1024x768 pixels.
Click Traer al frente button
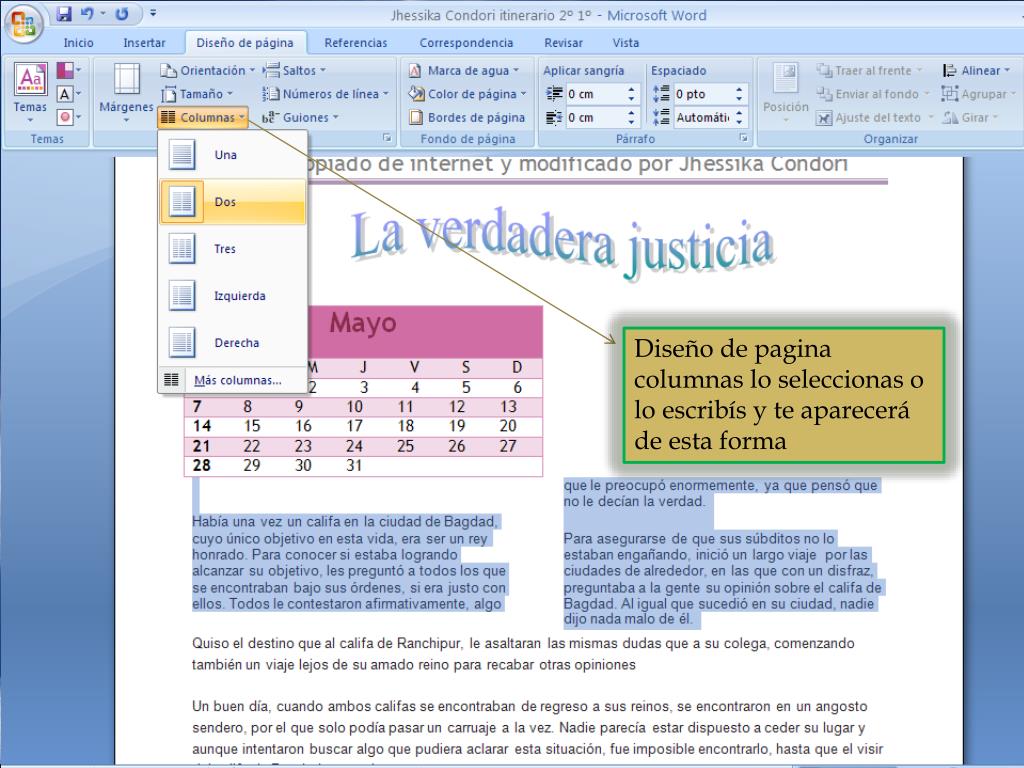point(869,71)
